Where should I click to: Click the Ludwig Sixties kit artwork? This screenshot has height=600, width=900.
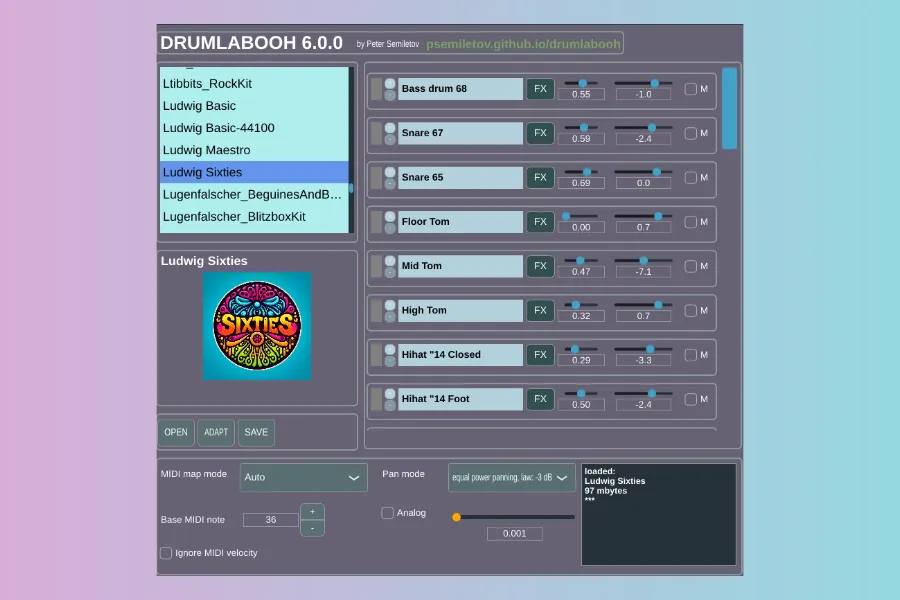click(257, 326)
